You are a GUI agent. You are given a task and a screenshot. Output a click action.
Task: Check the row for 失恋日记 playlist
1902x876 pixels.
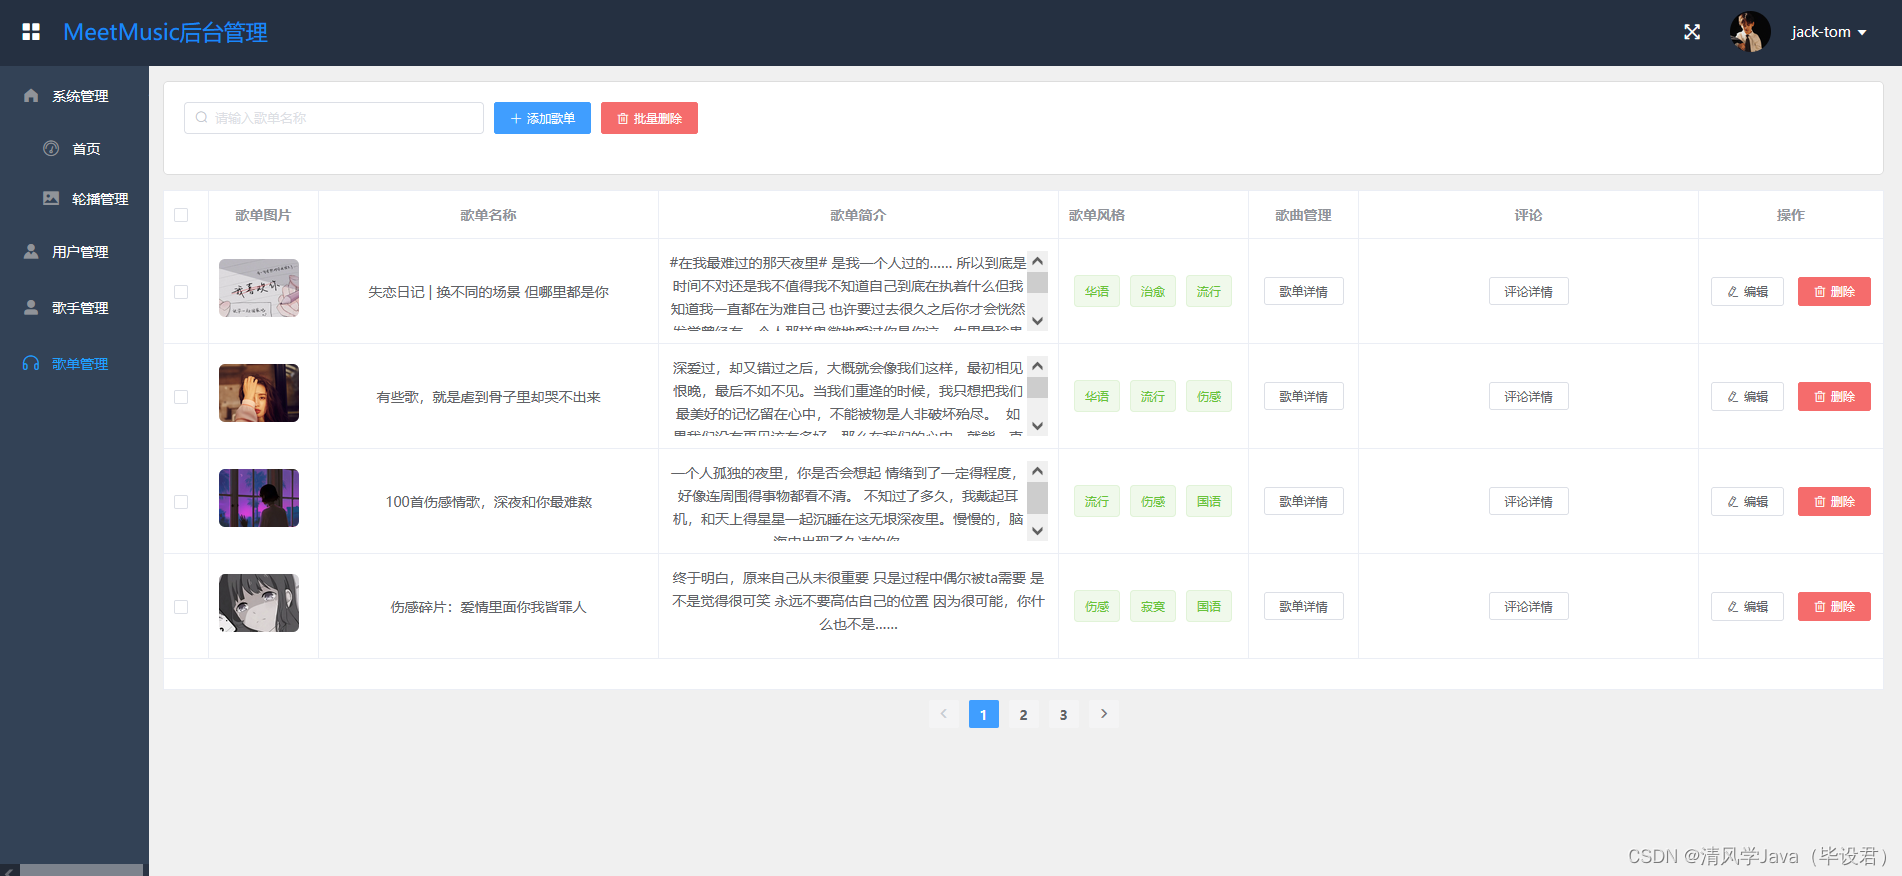click(x=181, y=292)
